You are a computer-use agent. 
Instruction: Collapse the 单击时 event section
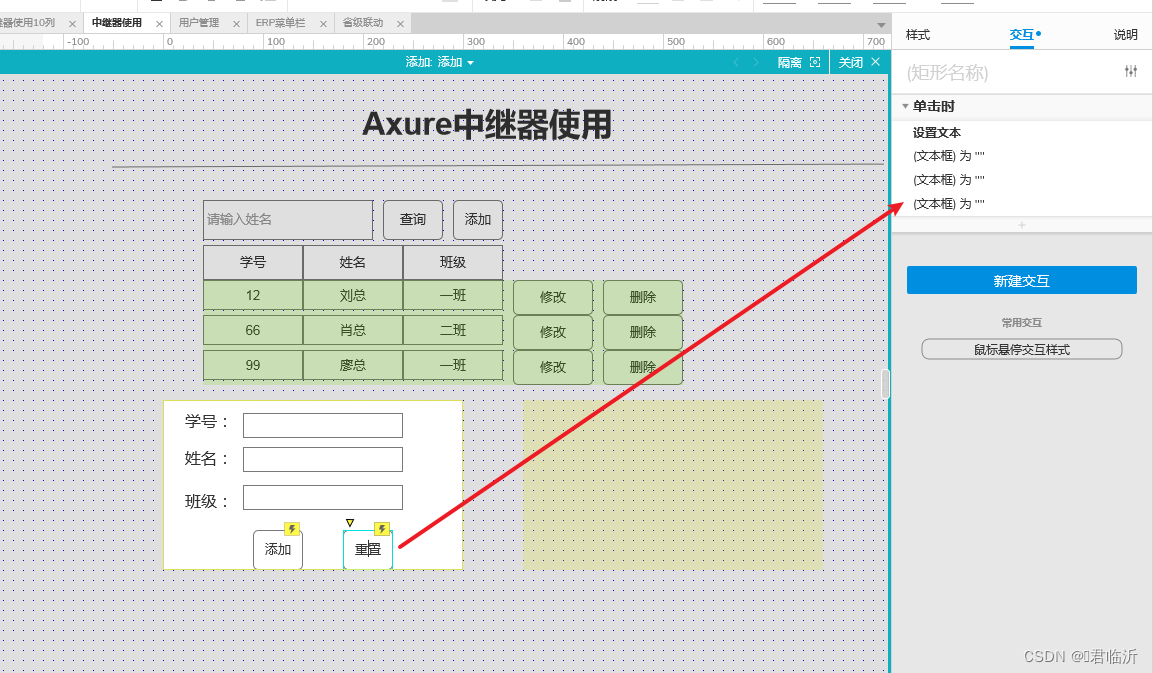(x=905, y=107)
